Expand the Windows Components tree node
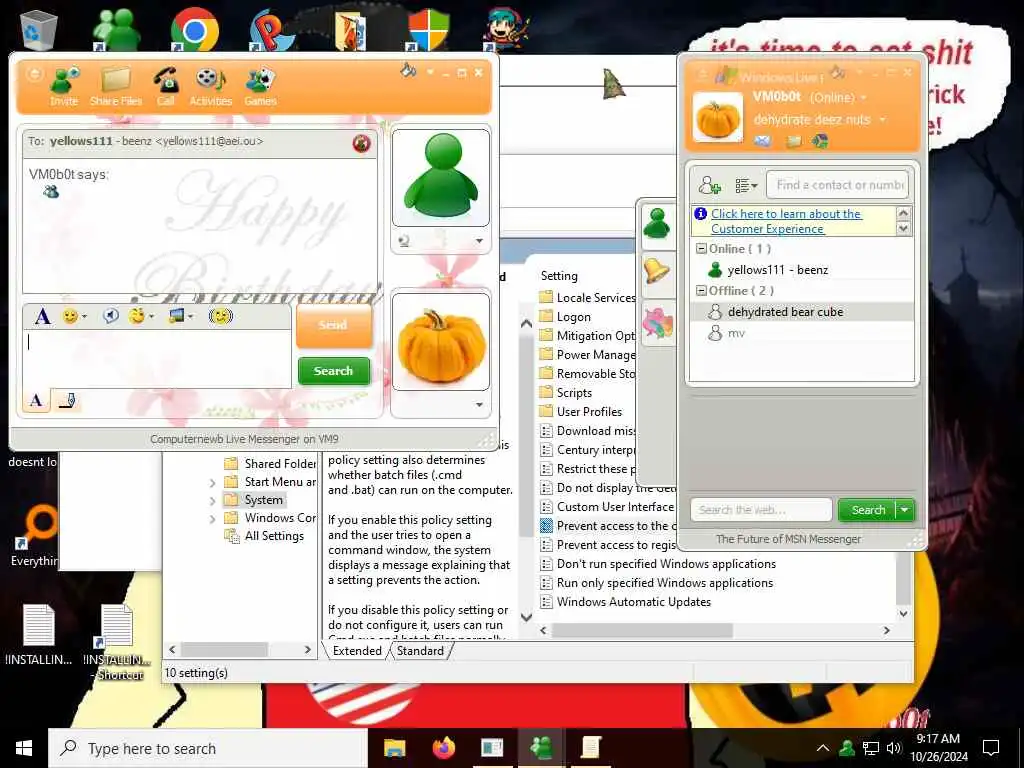The height and width of the screenshot is (768, 1024). 212,520
